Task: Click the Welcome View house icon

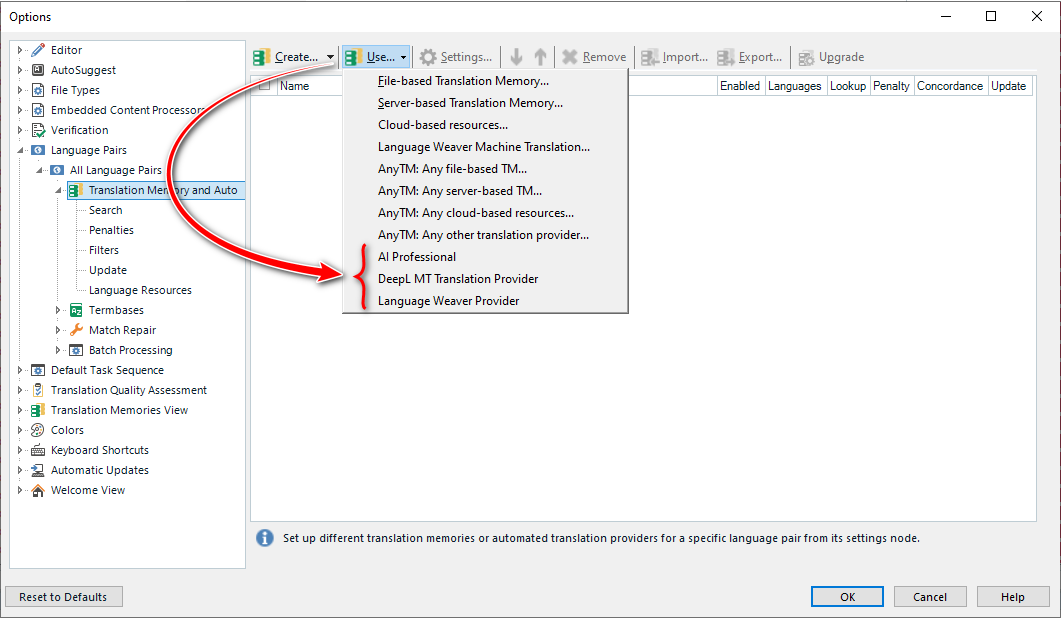Action: tap(39, 490)
